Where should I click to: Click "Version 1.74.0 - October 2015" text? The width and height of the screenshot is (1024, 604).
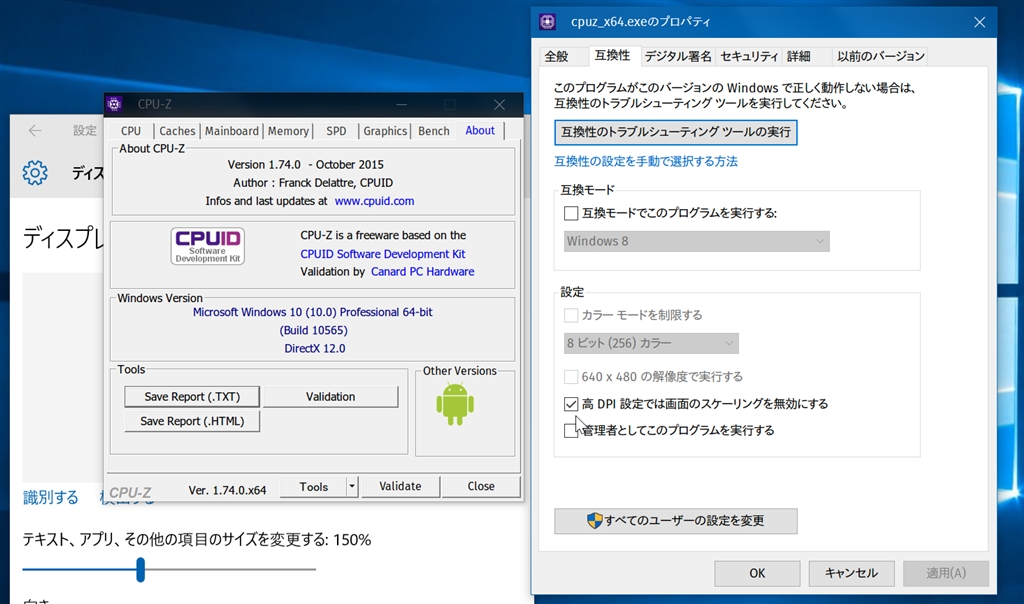click(x=306, y=165)
